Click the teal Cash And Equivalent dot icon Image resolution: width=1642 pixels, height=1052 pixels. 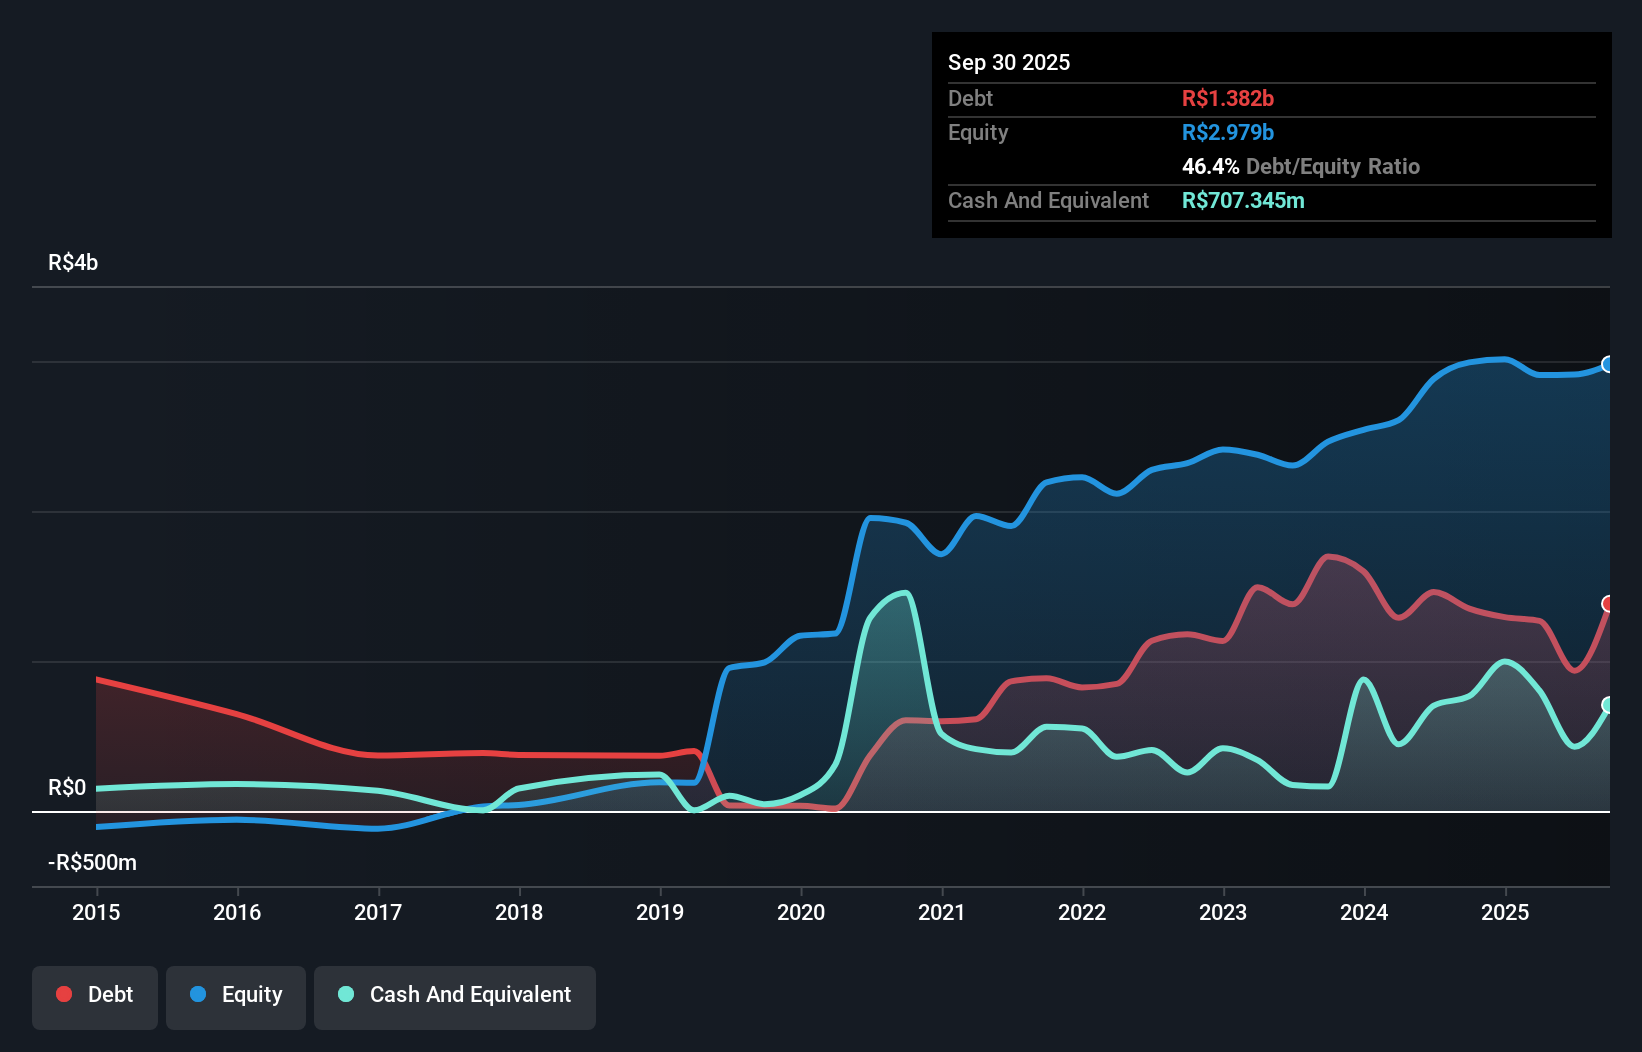(x=344, y=994)
